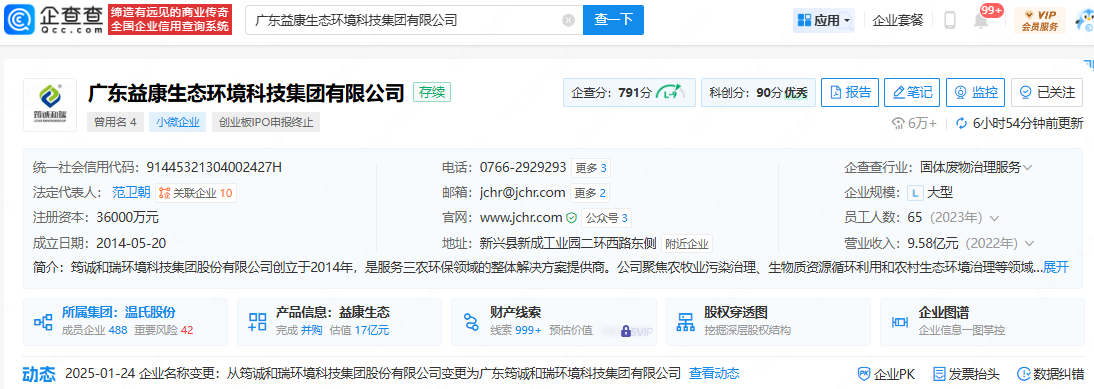Click 估值 17亿元 value
Viewport: 1094px width, 389px height.
click(359, 330)
